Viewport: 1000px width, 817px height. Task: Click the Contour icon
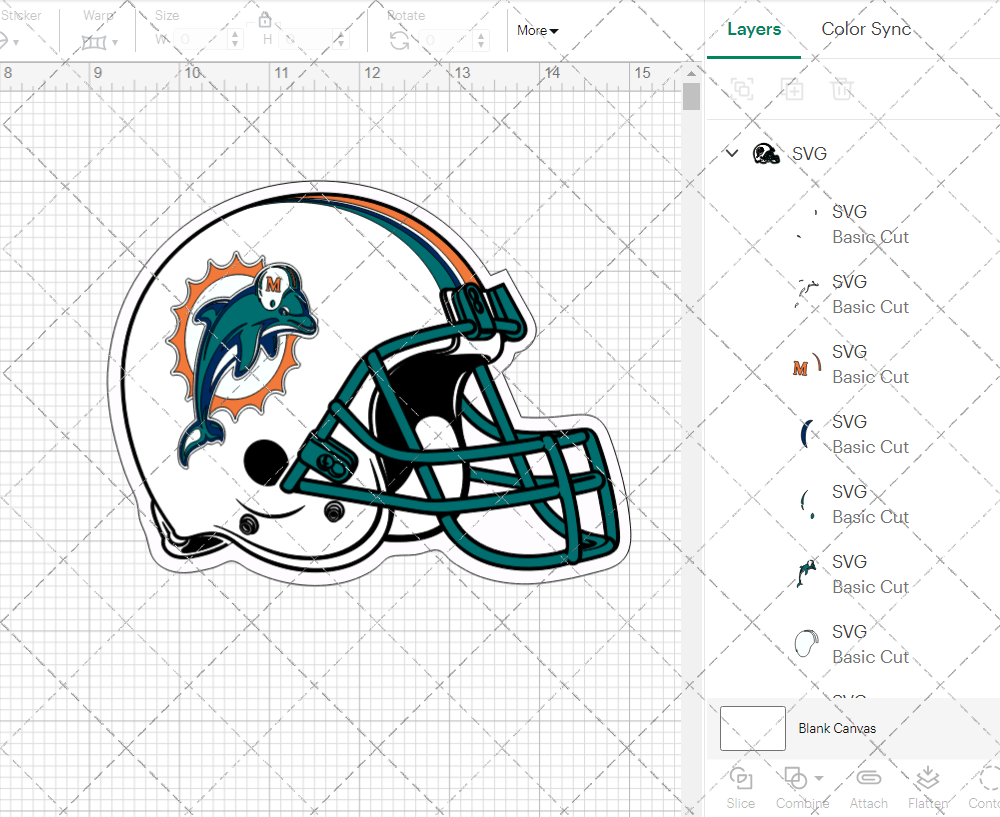coord(987,779)
